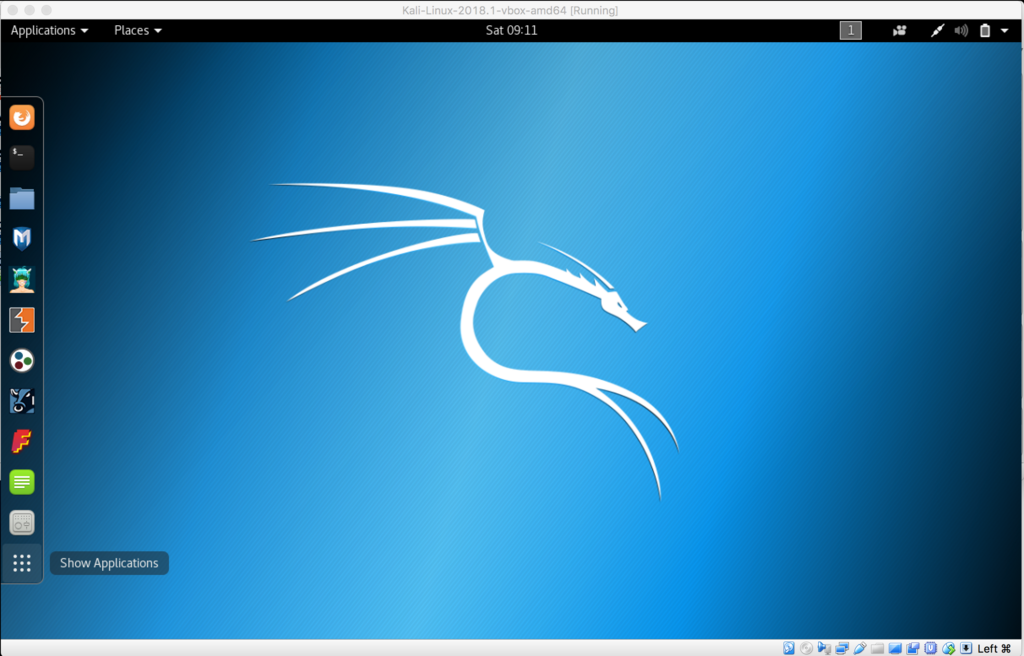
Task: Open the Sat 09:11 clock calendar
Action: click(511, 30)
